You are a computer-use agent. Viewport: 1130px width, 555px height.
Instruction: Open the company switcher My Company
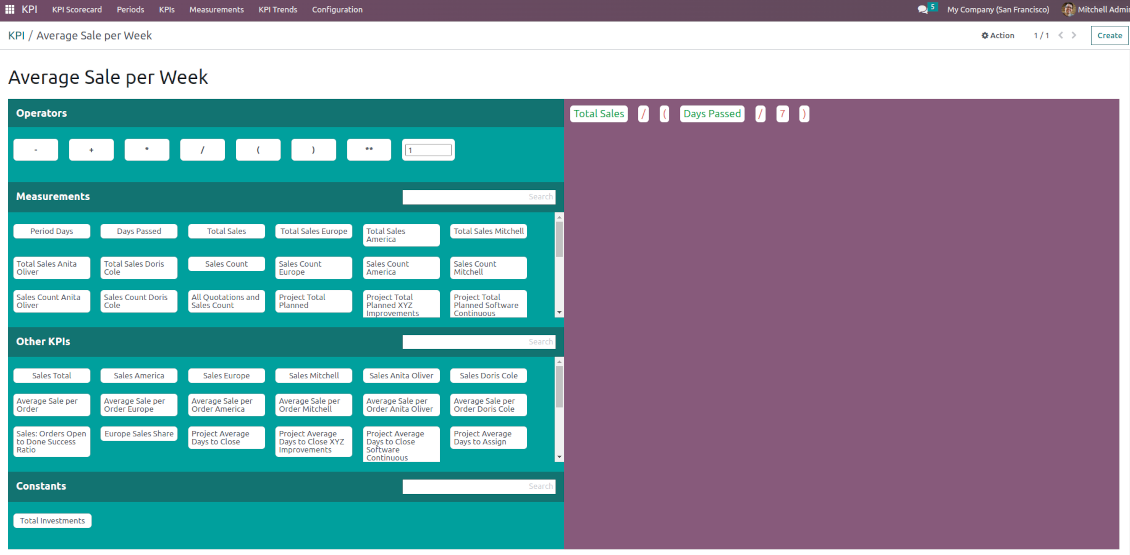tap(998, 9)
